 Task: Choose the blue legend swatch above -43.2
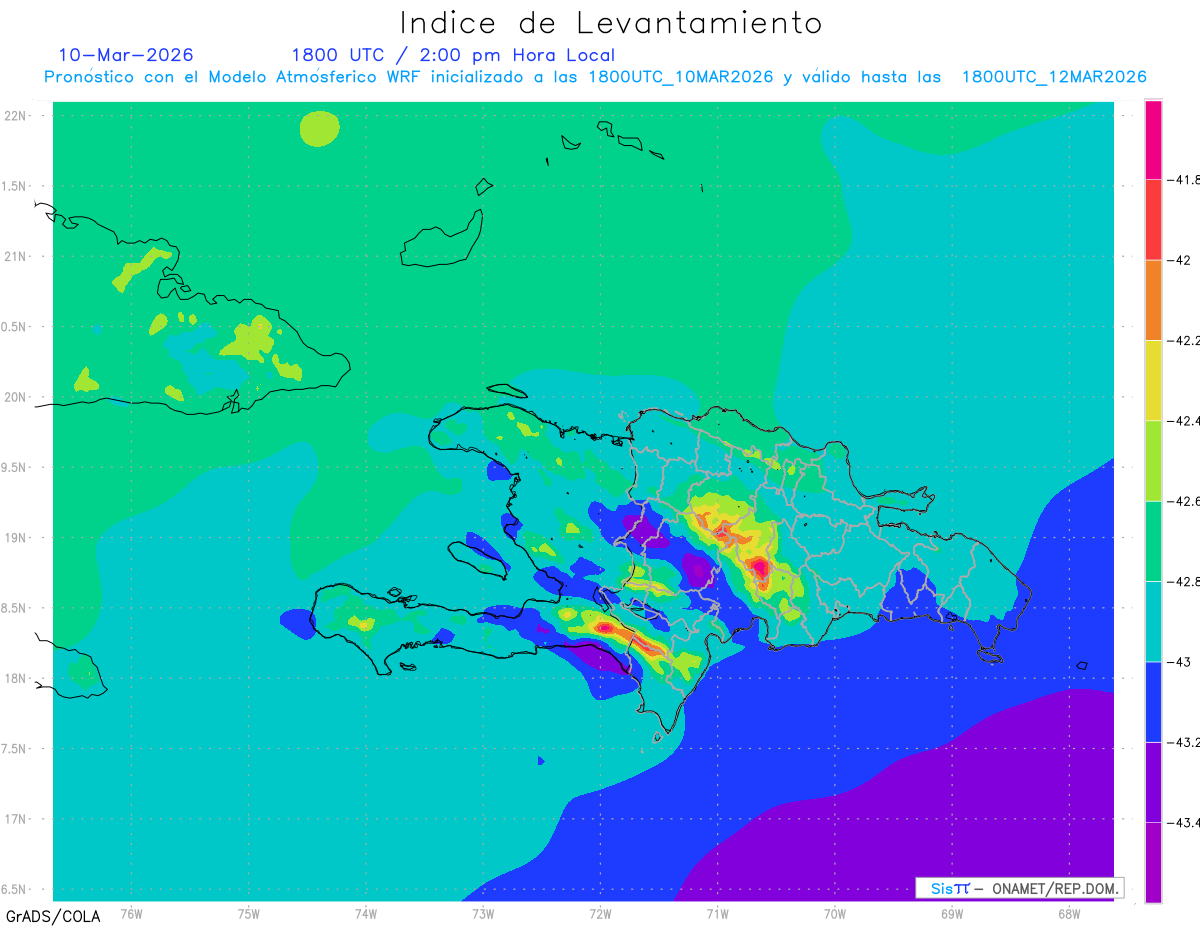point(1153,701)
